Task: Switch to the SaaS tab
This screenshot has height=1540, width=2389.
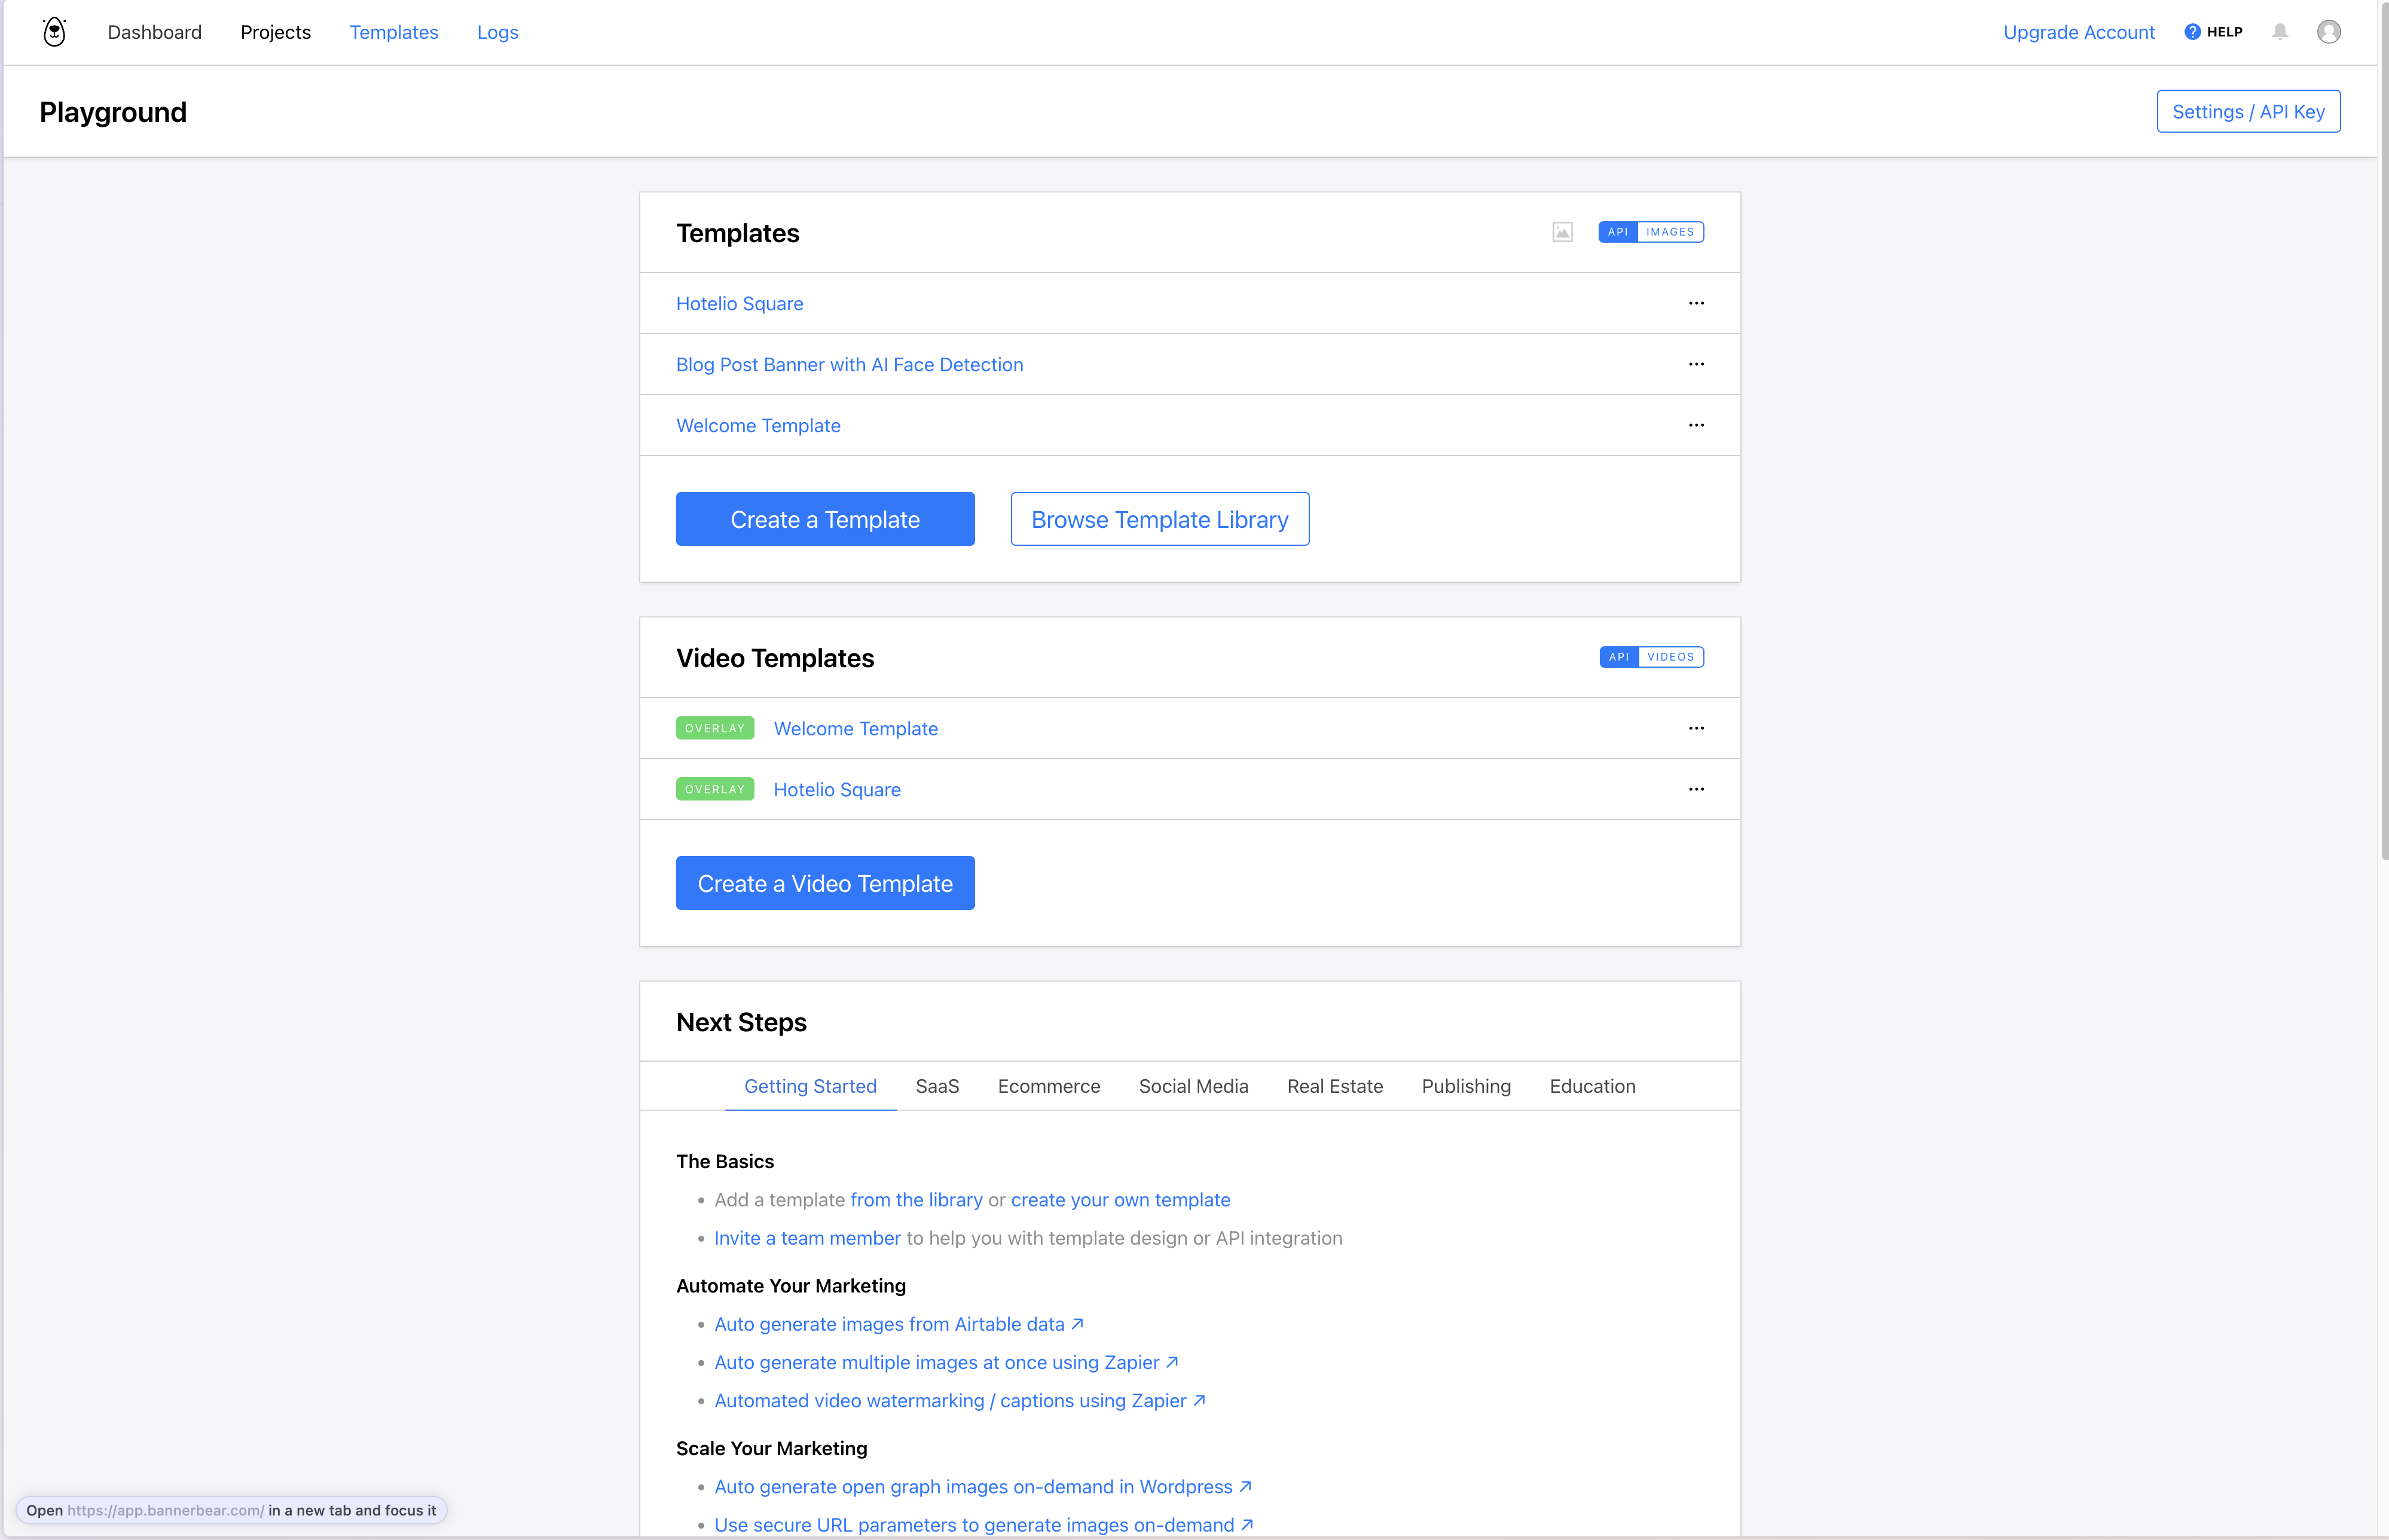Action: click(937, 1086)
